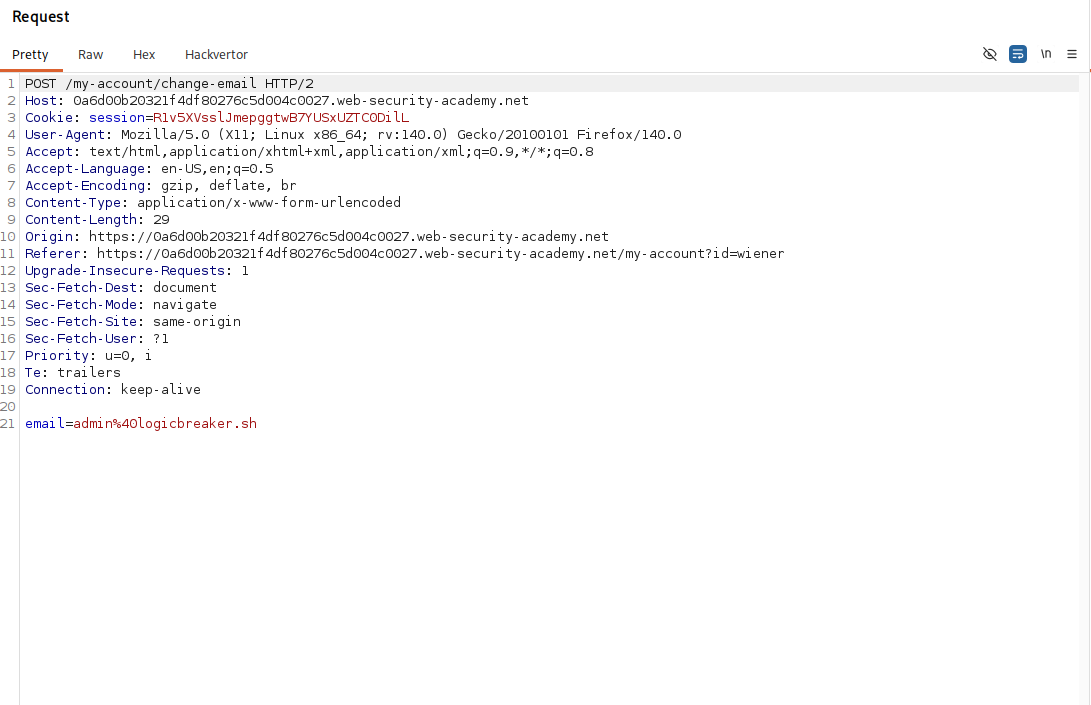Click the Host header value
Screen dimensions: 1091x705
[x=301, y=101]
